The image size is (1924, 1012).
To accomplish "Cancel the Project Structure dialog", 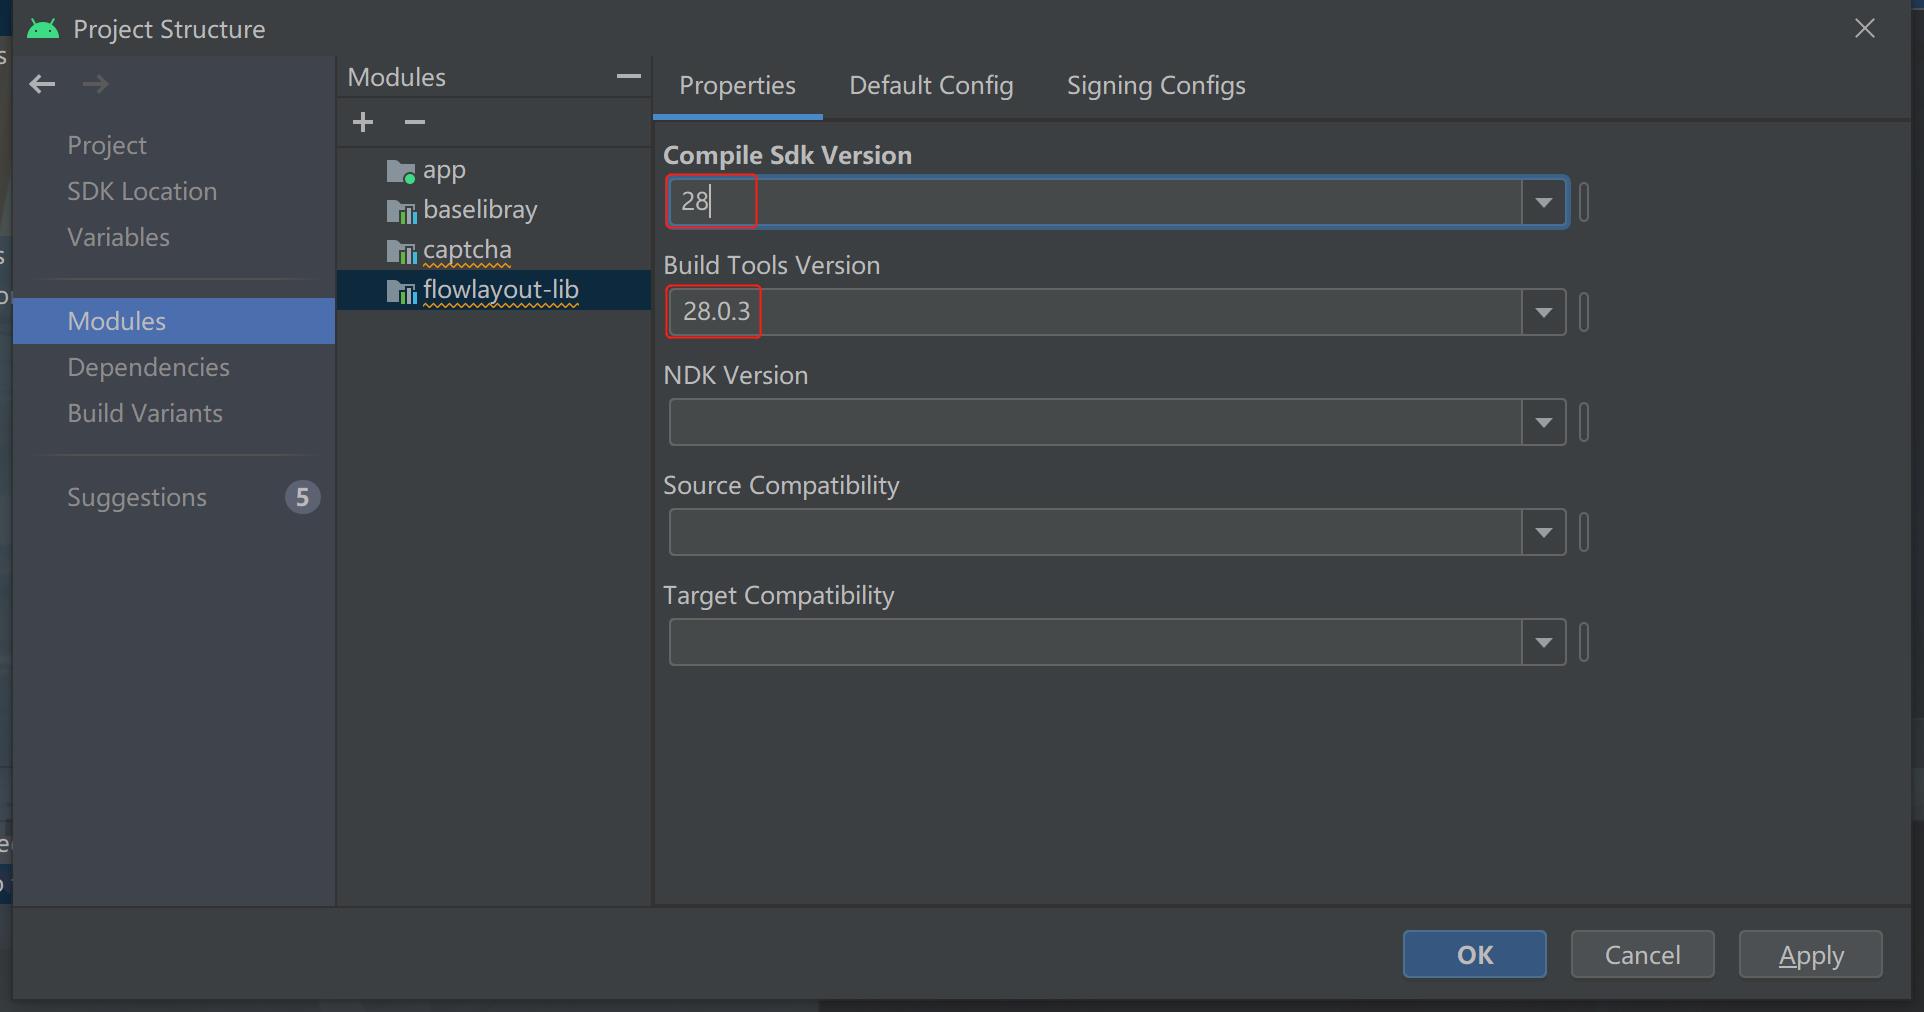I will (1643, 955).
